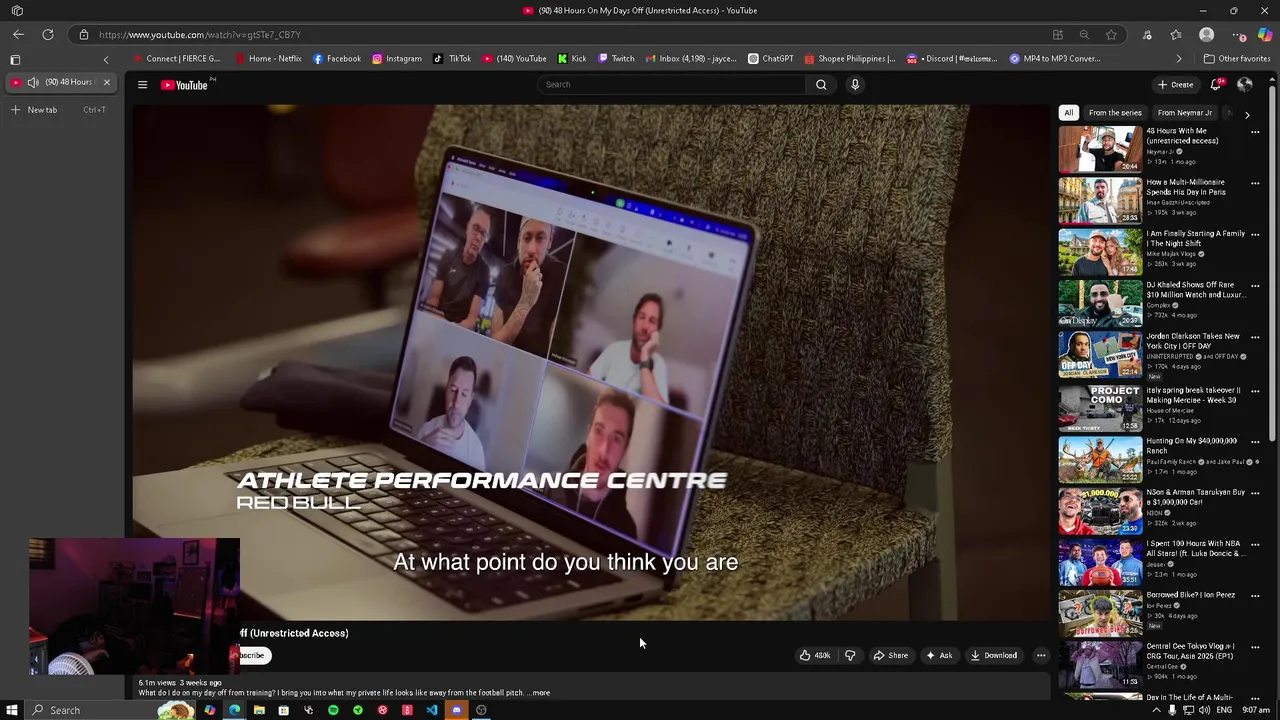Reload the page in the browser
Screen dimensions: 1280x720
47,35
